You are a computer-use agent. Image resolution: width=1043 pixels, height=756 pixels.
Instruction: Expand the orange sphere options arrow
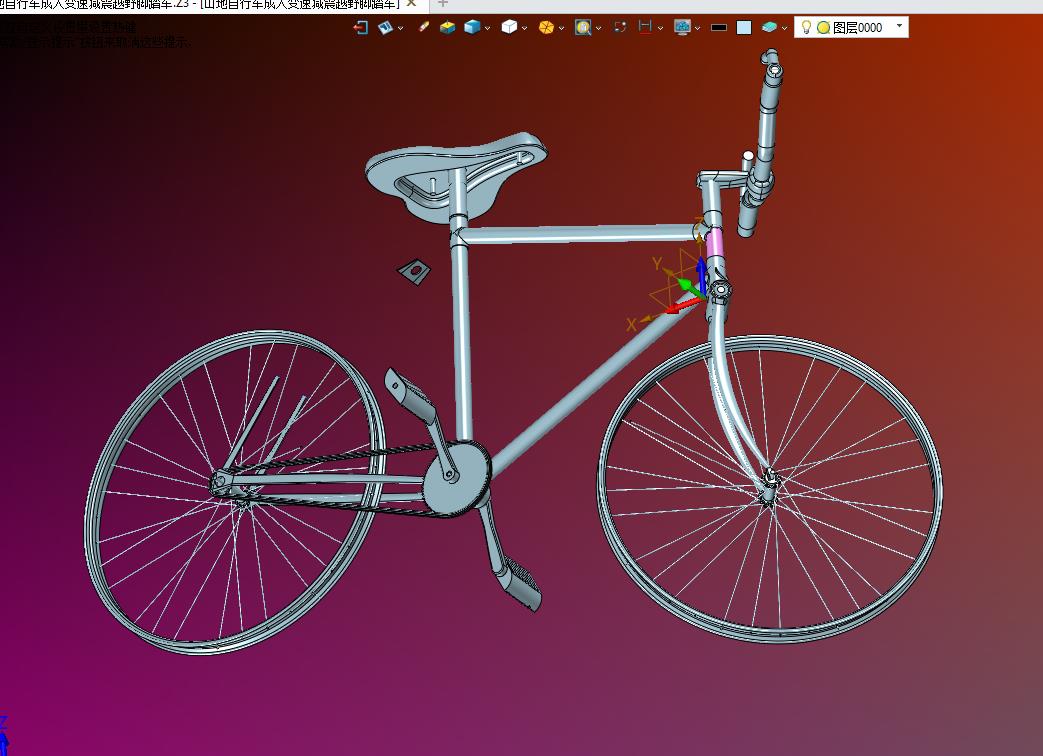(561, 28)
